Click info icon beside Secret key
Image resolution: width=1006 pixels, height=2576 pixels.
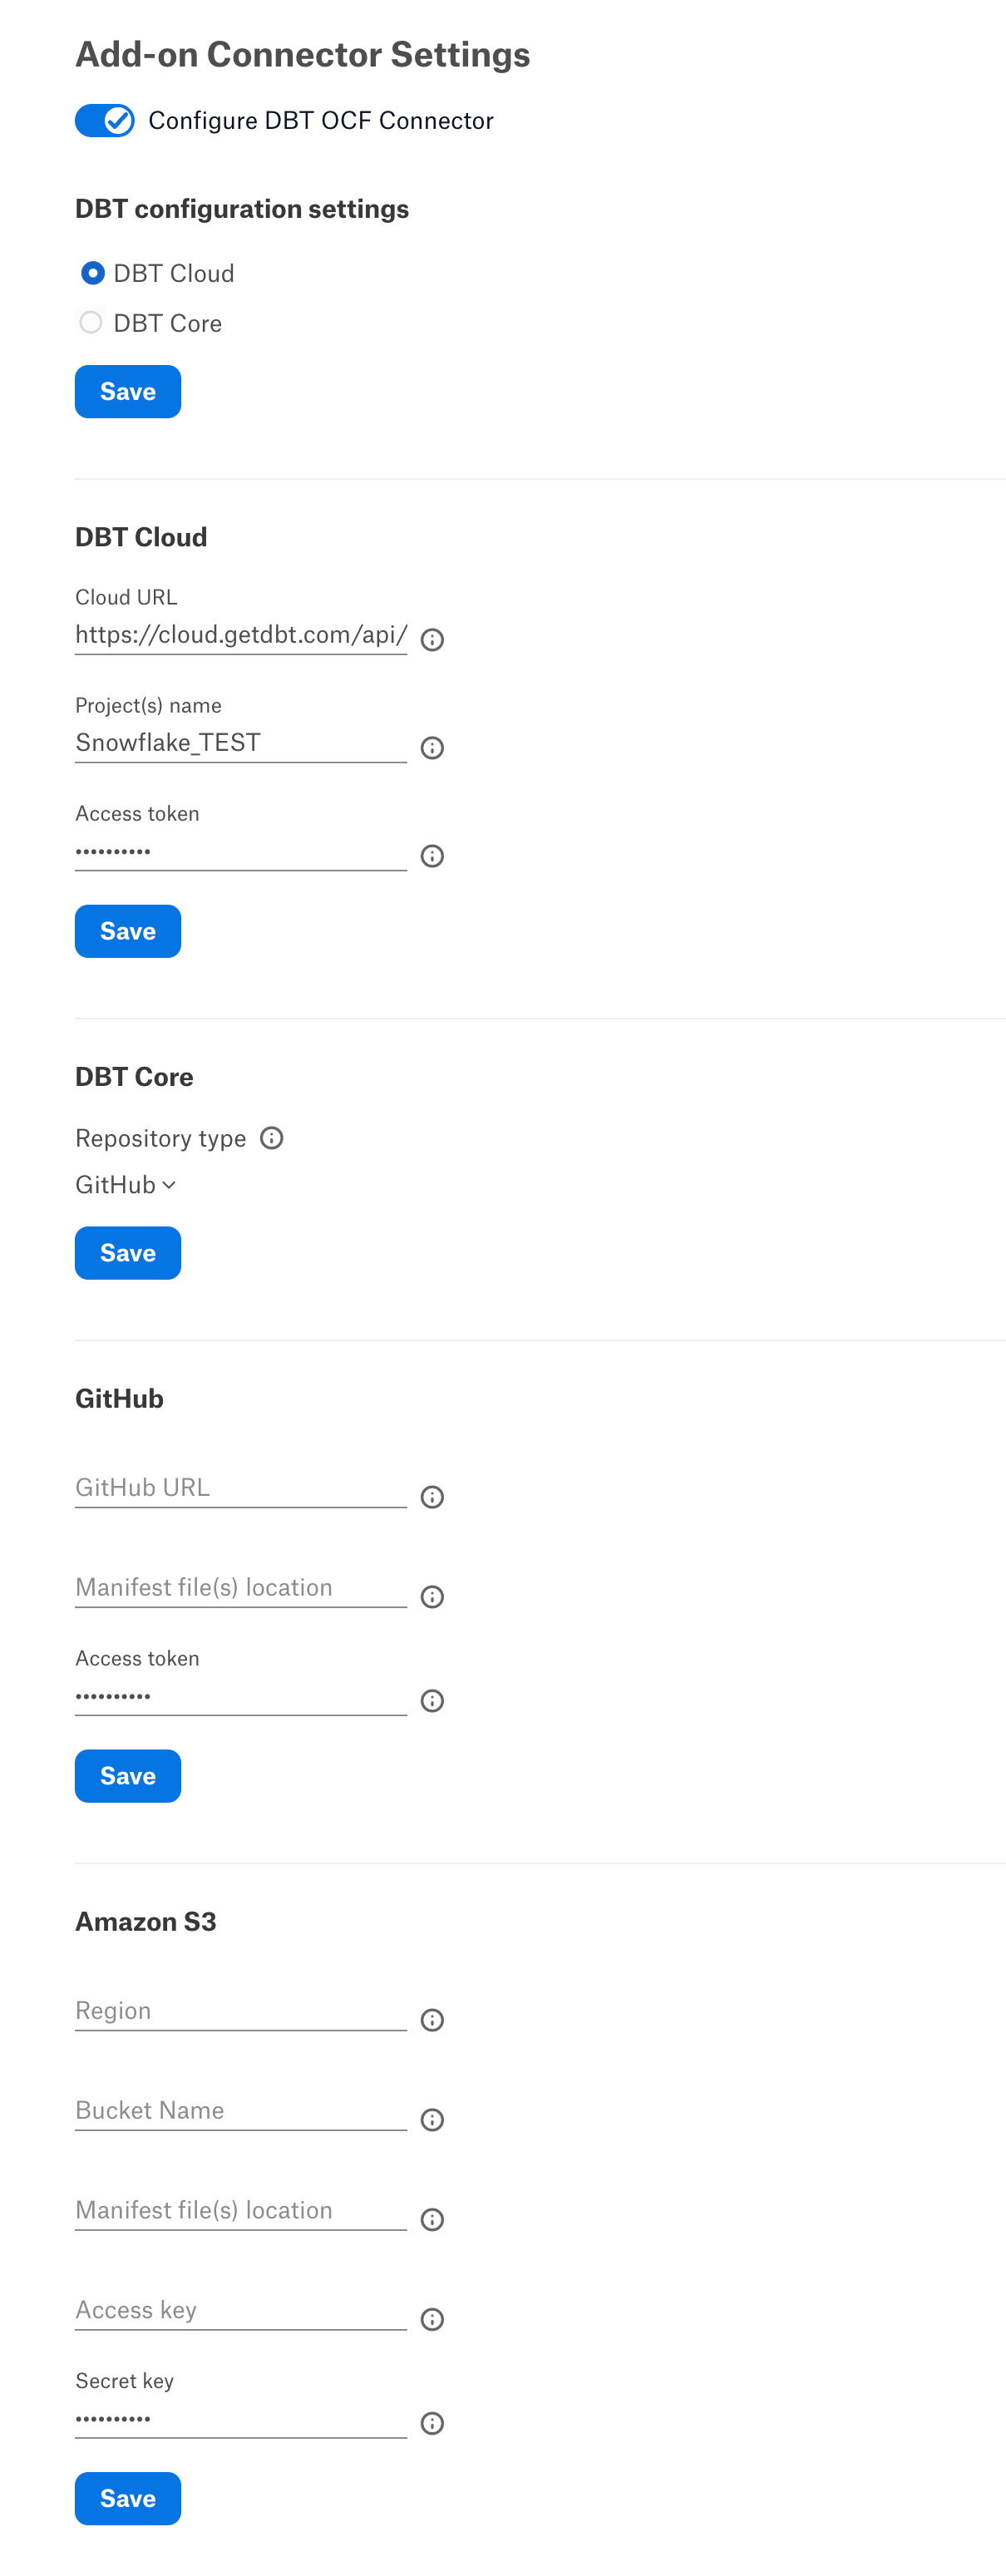[x=432, y=2422]
